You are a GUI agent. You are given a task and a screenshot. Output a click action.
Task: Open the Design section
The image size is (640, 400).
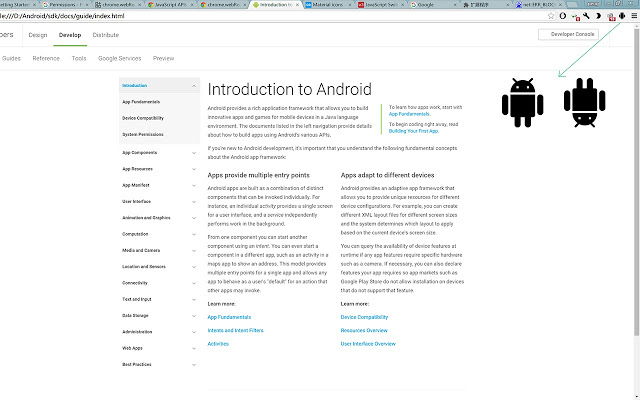pyautogui.click(x=38, y=35)
